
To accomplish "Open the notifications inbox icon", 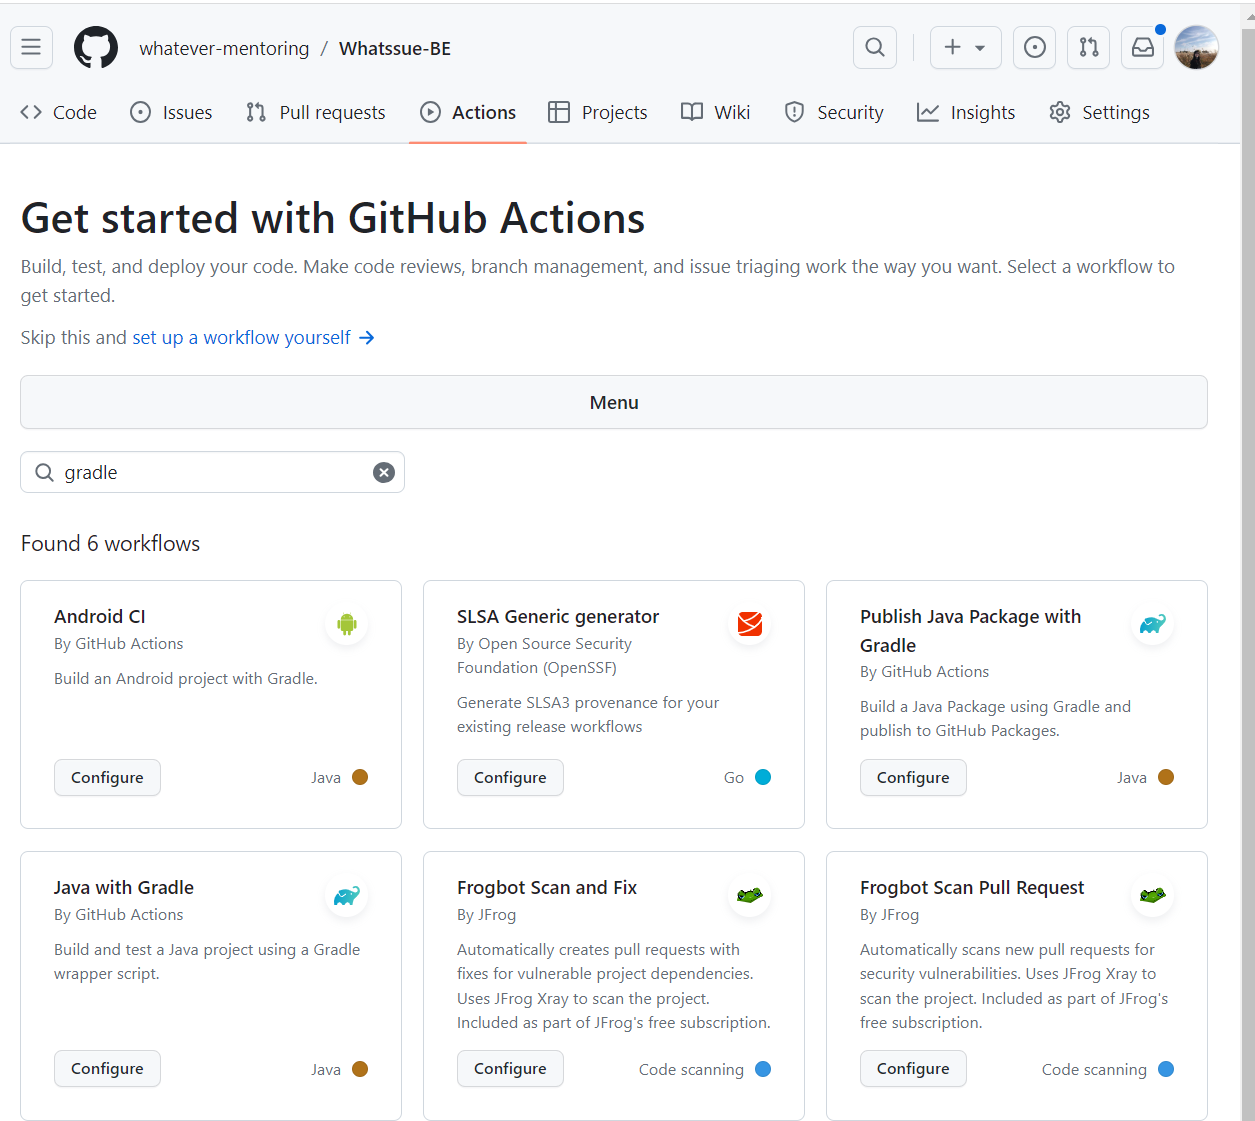I will click(x=1143, y=47).
